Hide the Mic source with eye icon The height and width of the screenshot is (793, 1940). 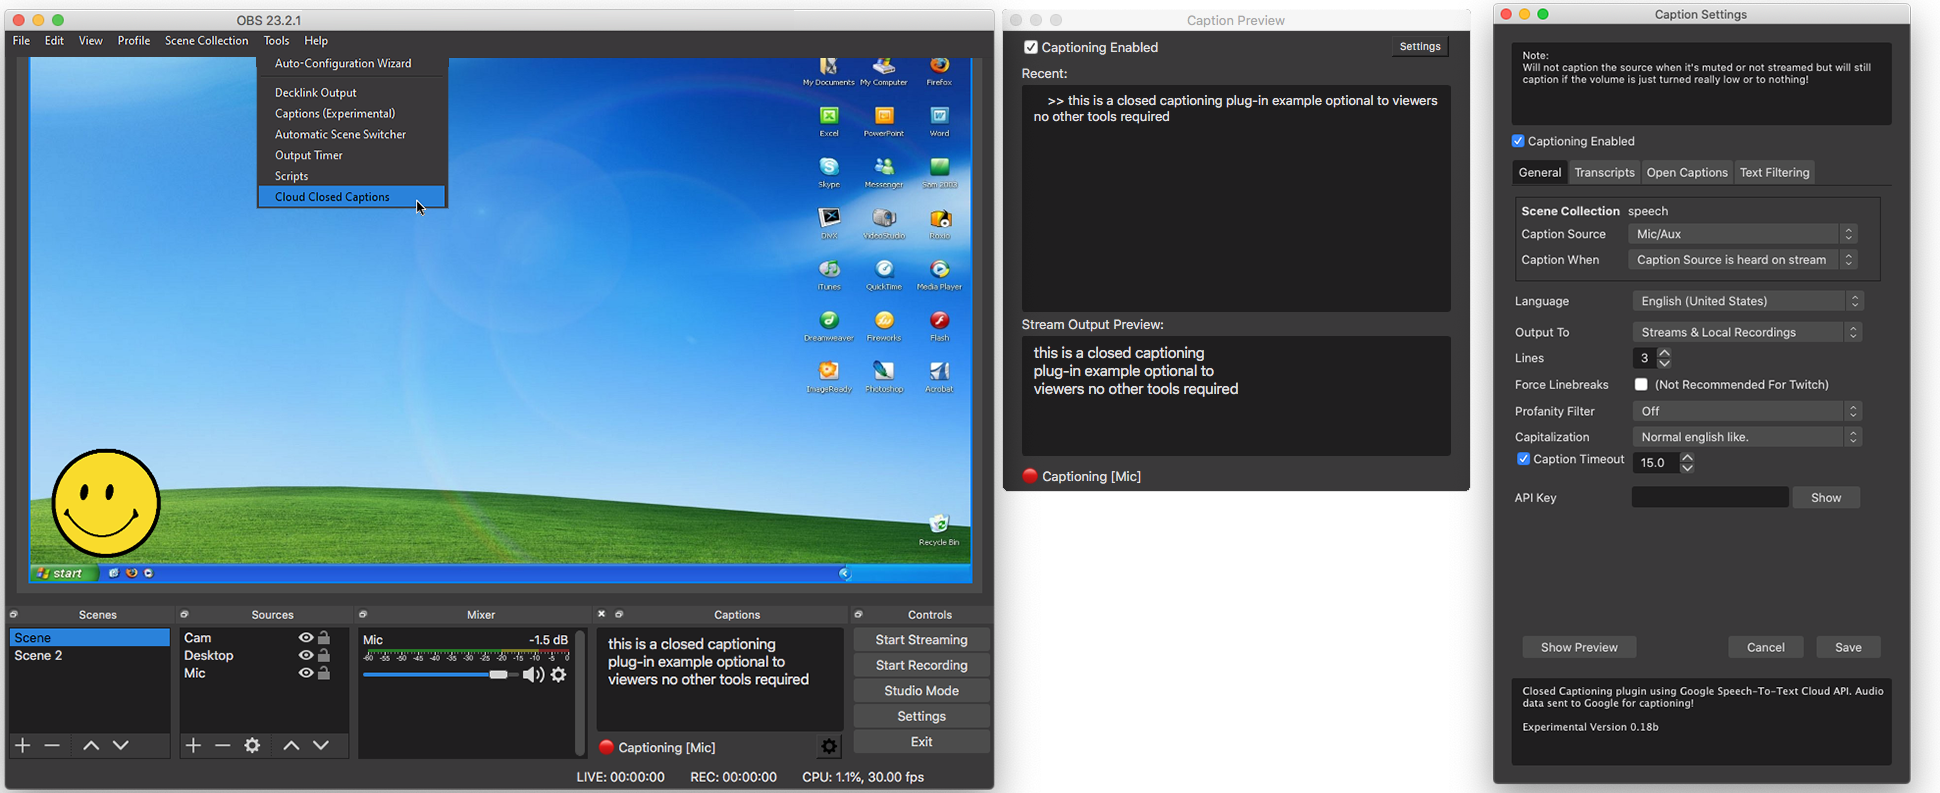pyautogui.click(x=306, y=674)
